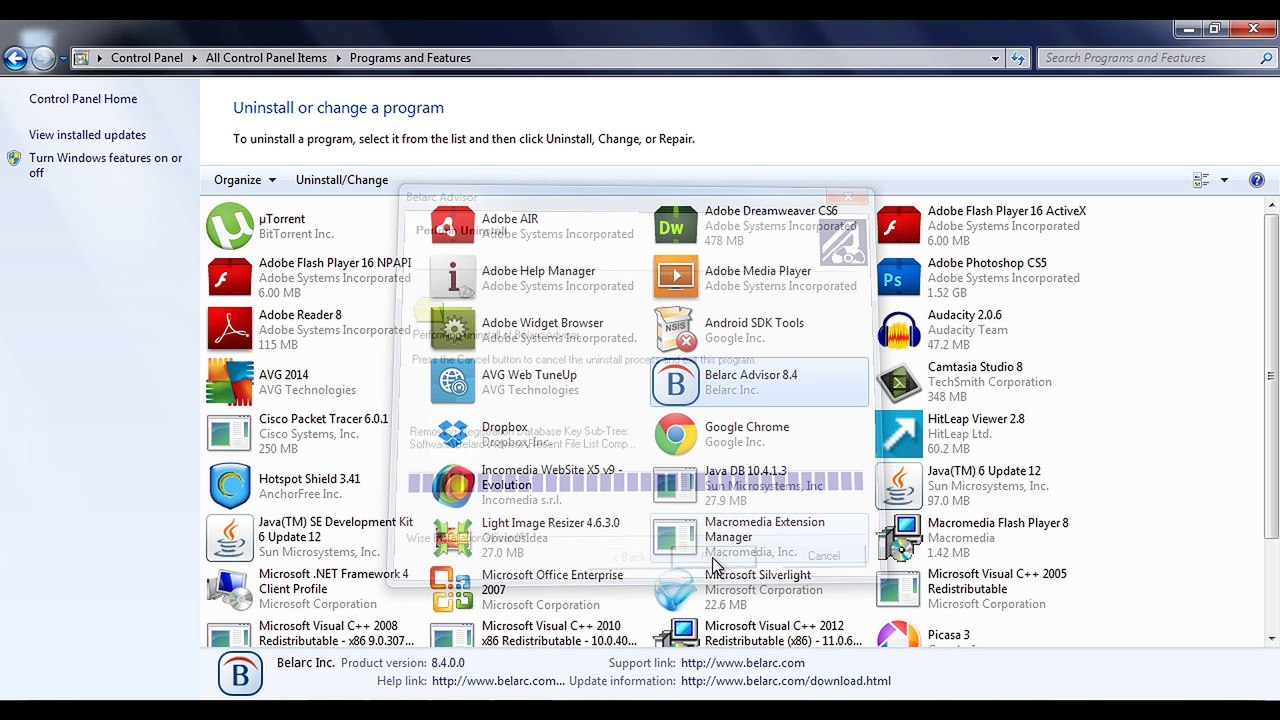The image size is (1280, 720).
Task: Expand the Control Panel breadcrumb arrow
Action: pos(194,58)
